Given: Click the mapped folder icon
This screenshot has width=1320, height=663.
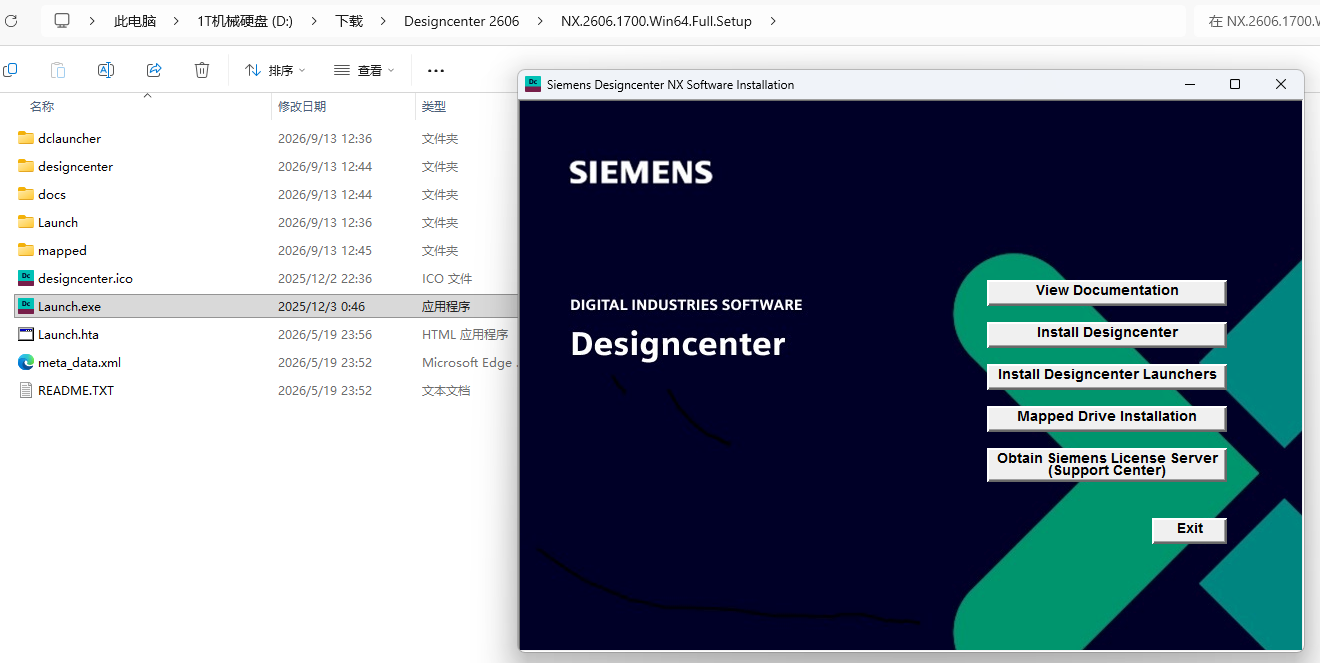Looking at the screenshot, I should [26, 250].
